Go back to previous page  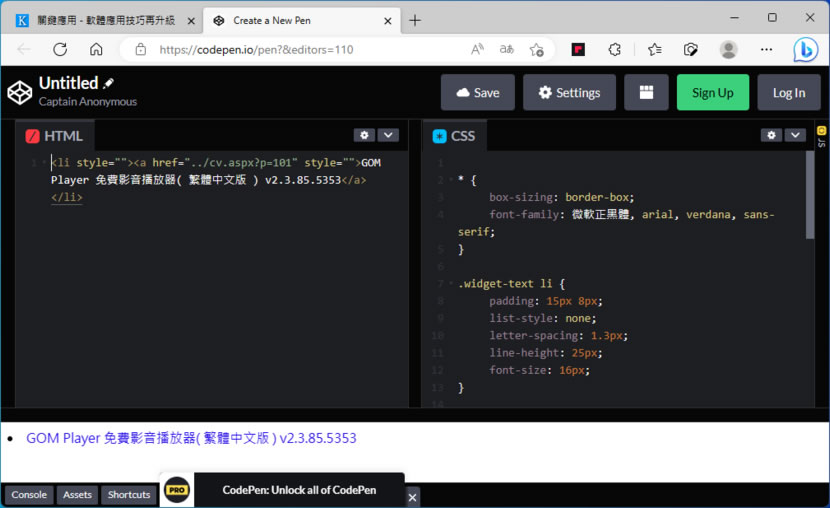(24, 50)
